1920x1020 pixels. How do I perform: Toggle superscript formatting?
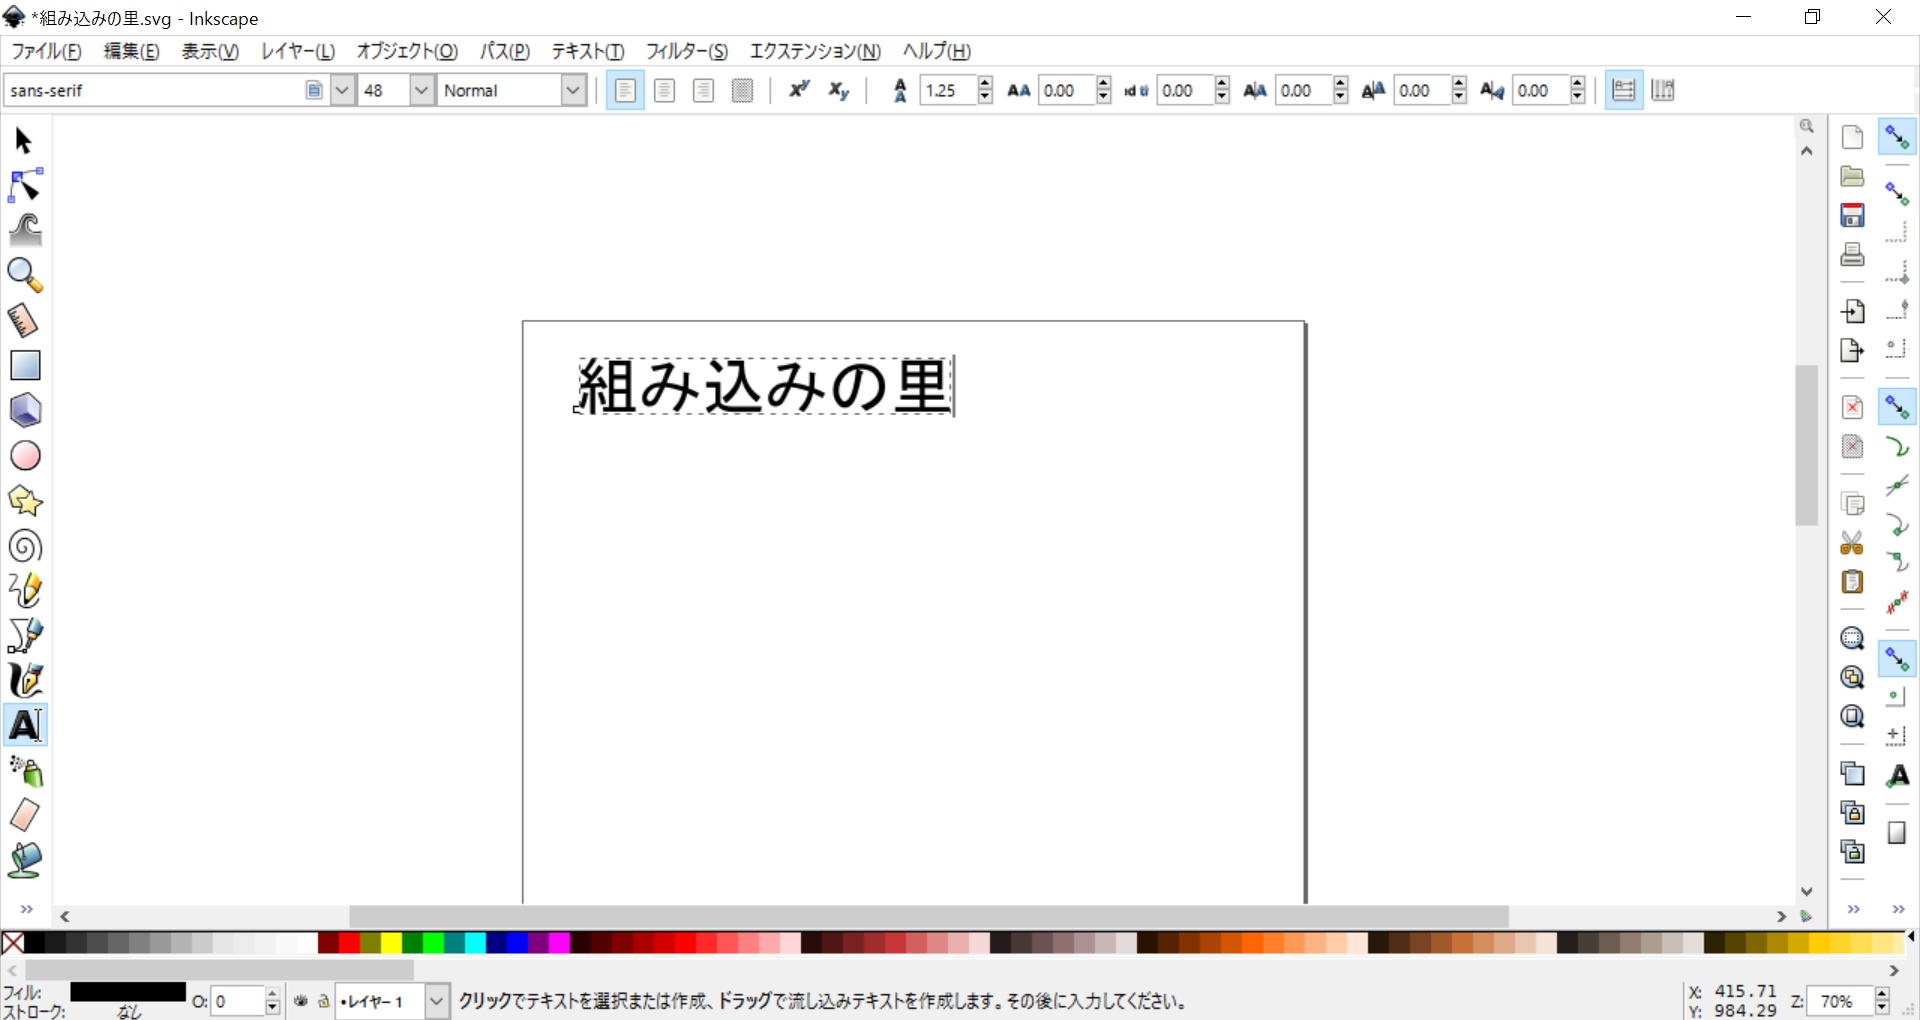798,90
